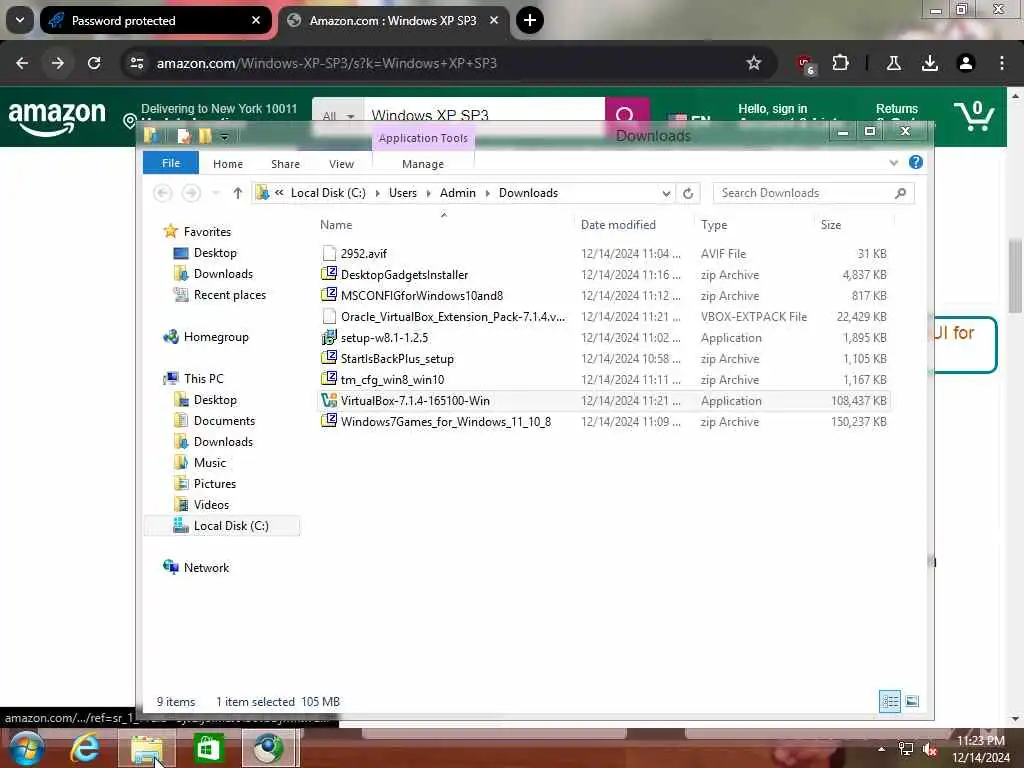Screen dimensions: 1024x768
Task: Select setup-w8.1-1.2.5 application
Action: pos(605,338)
